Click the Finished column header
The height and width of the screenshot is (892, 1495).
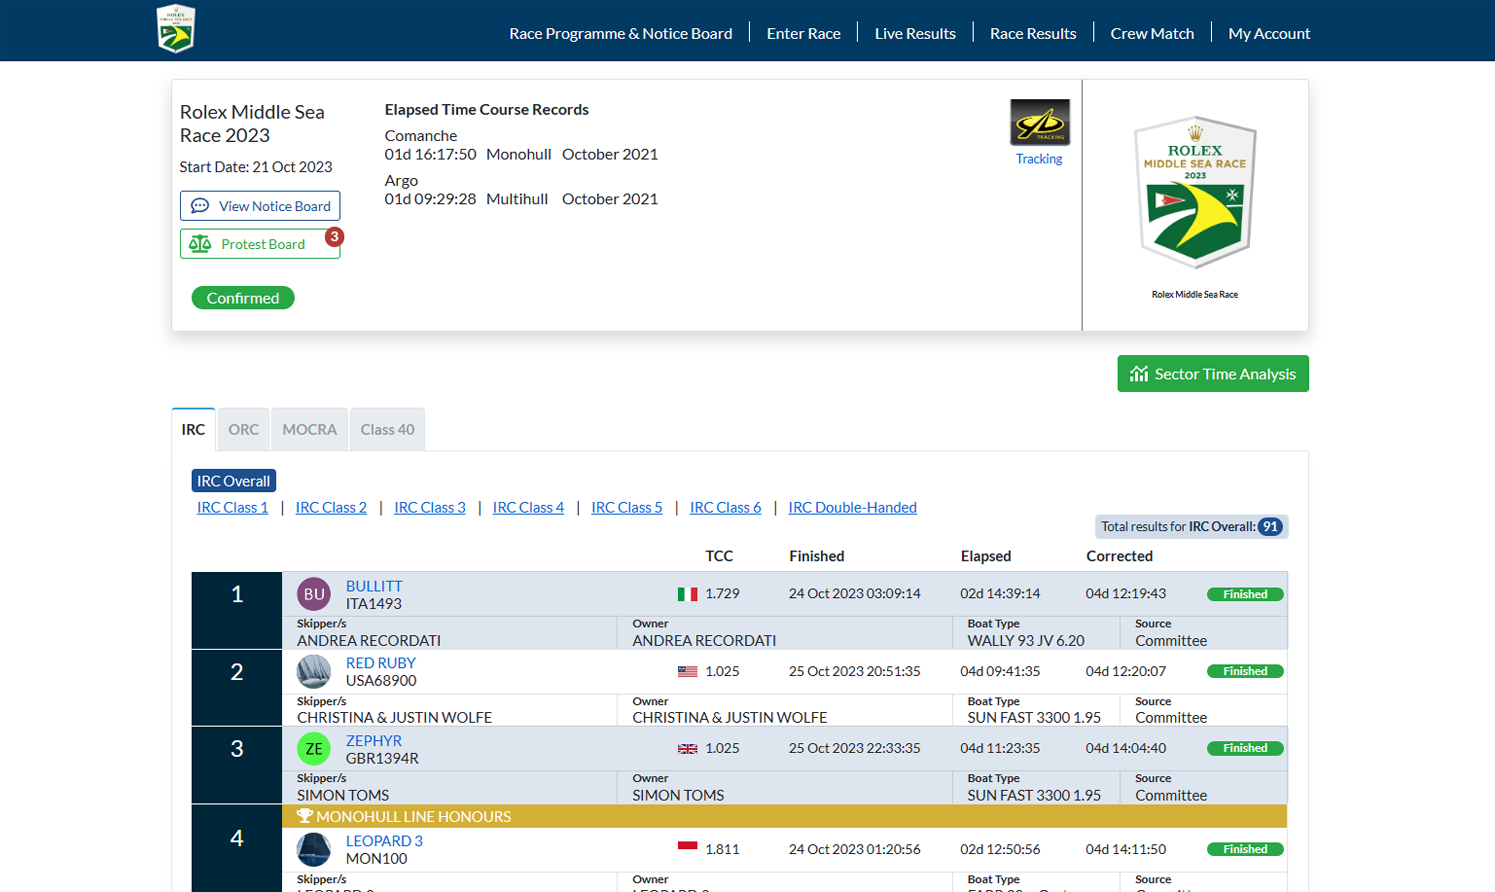point(817,556)
